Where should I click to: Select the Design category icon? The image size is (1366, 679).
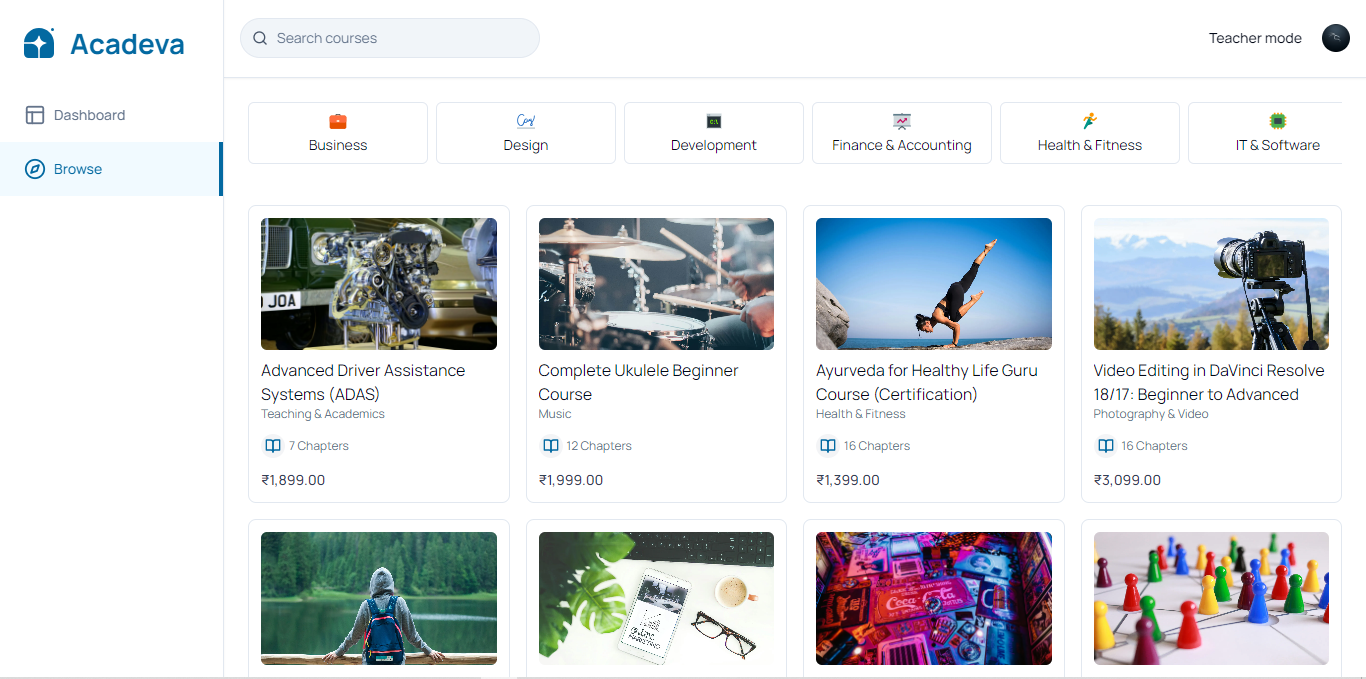coord(526,121)
